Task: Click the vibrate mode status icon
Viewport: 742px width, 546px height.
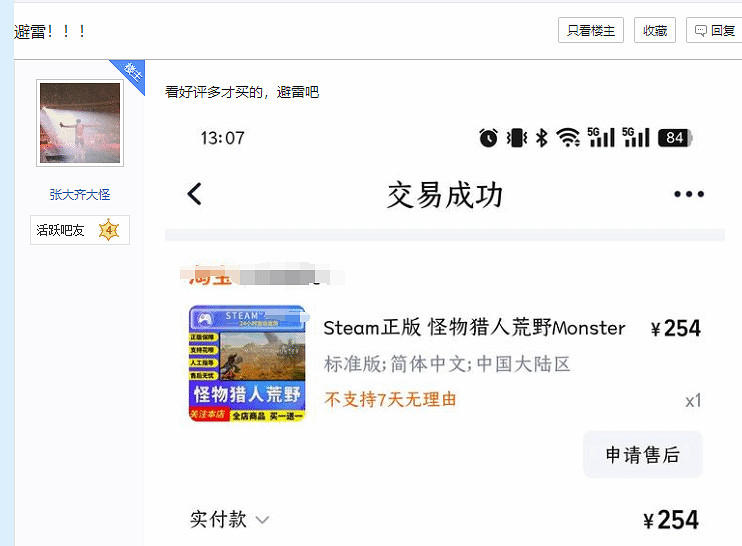Action: [x=517, y=138]
